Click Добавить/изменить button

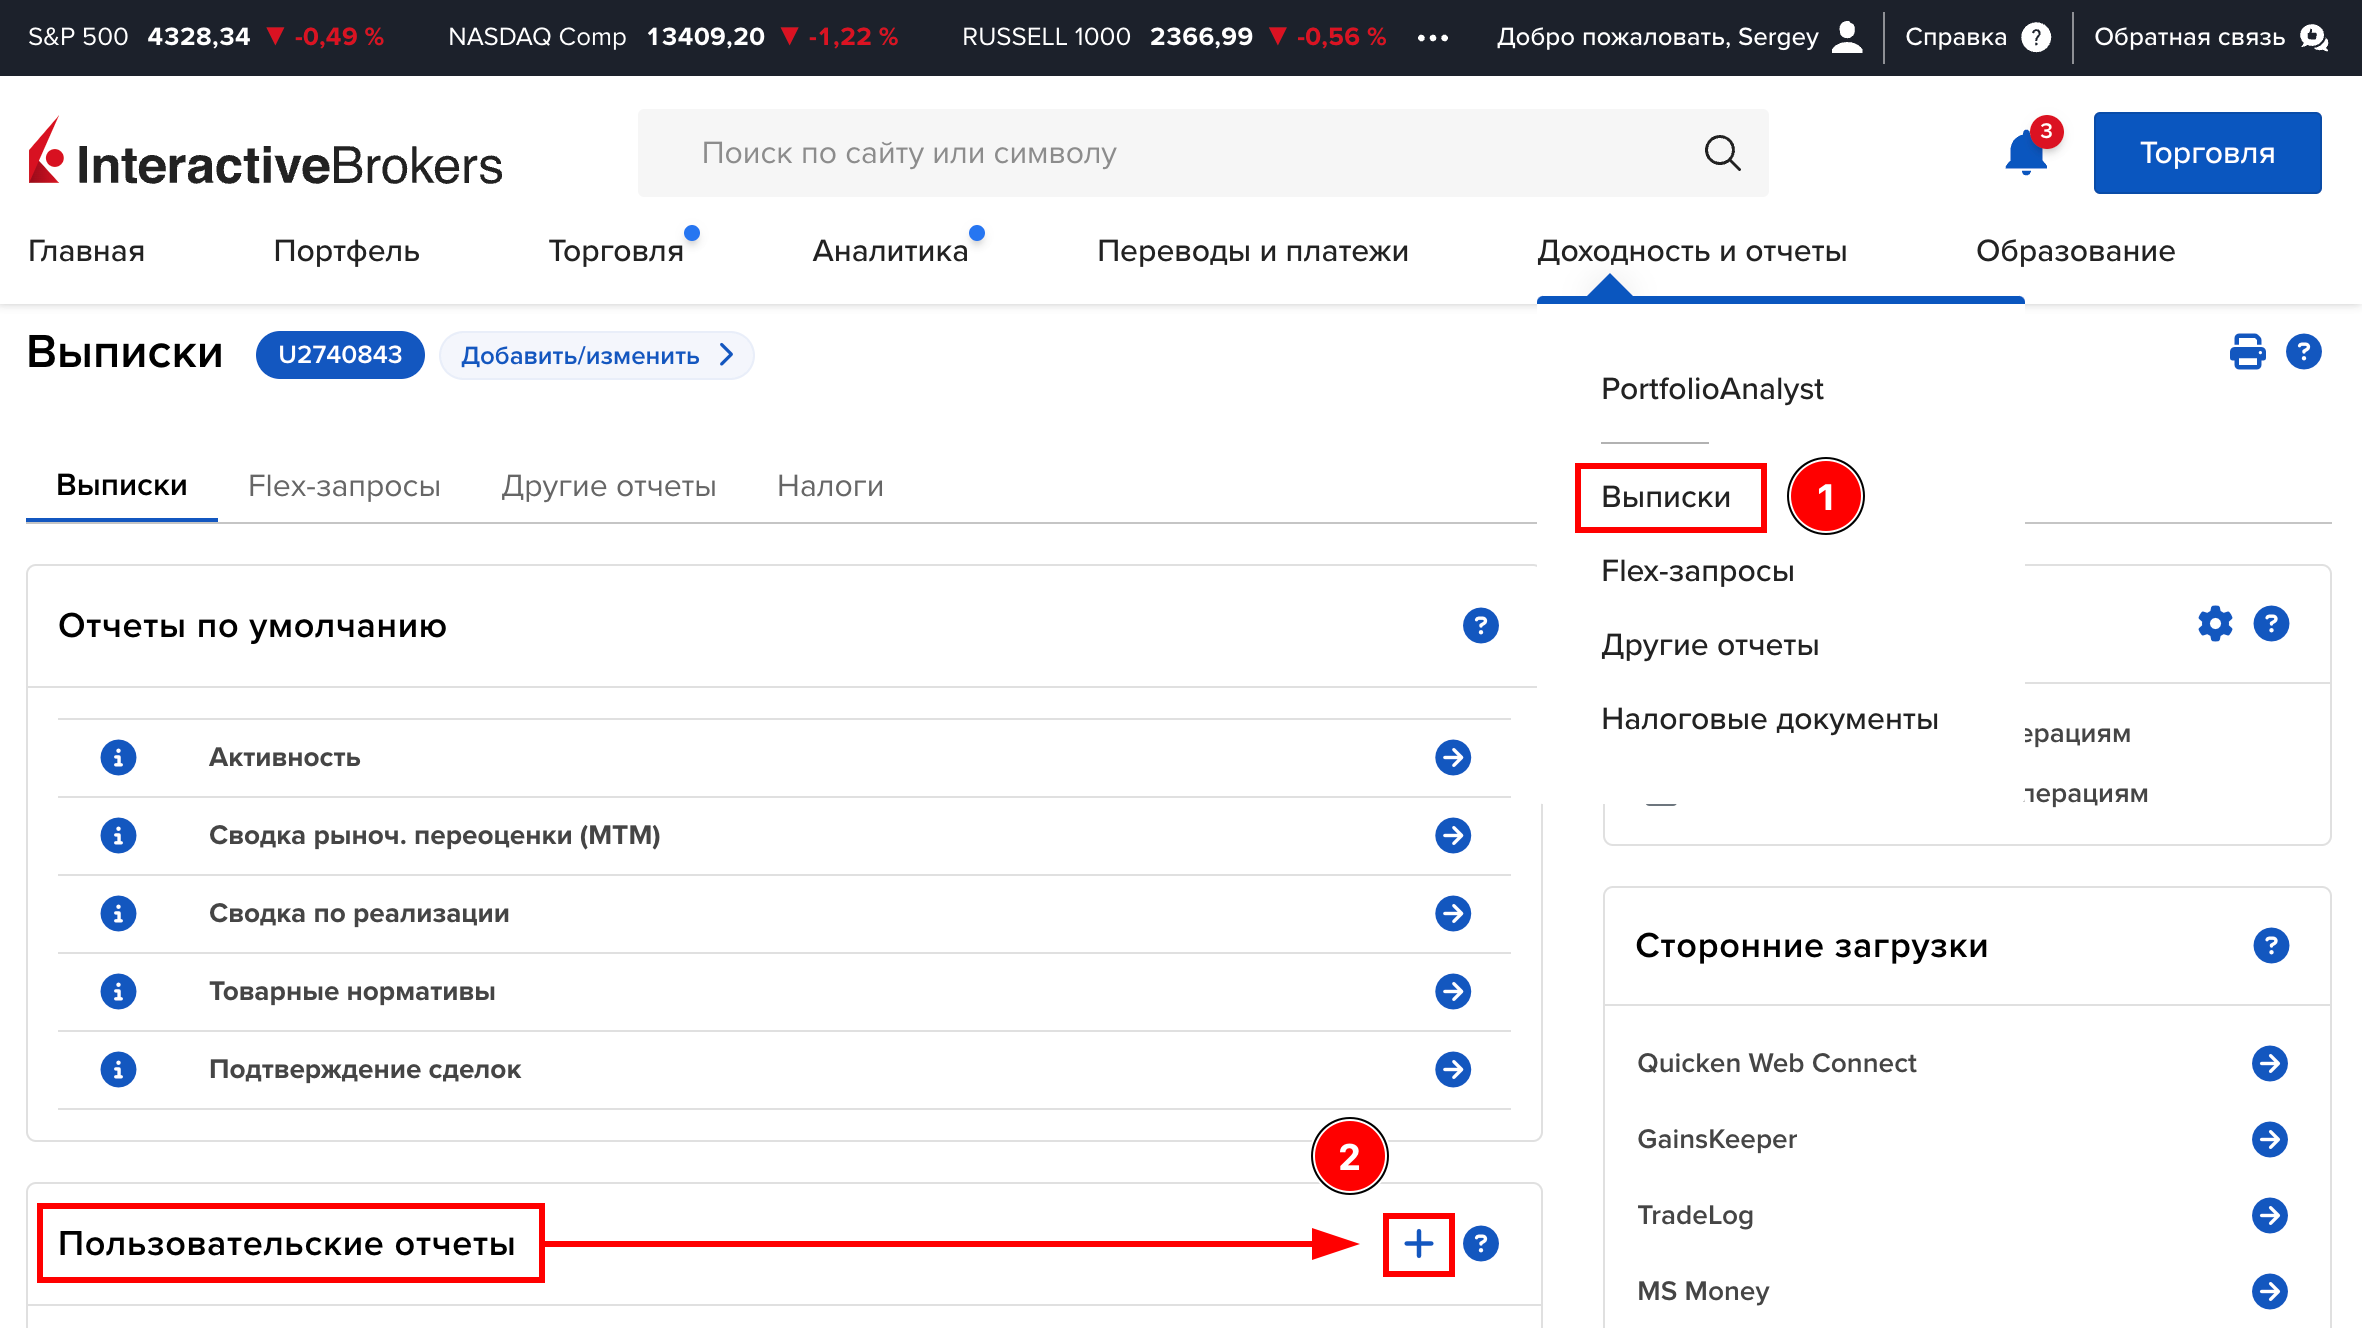(596, 355)
